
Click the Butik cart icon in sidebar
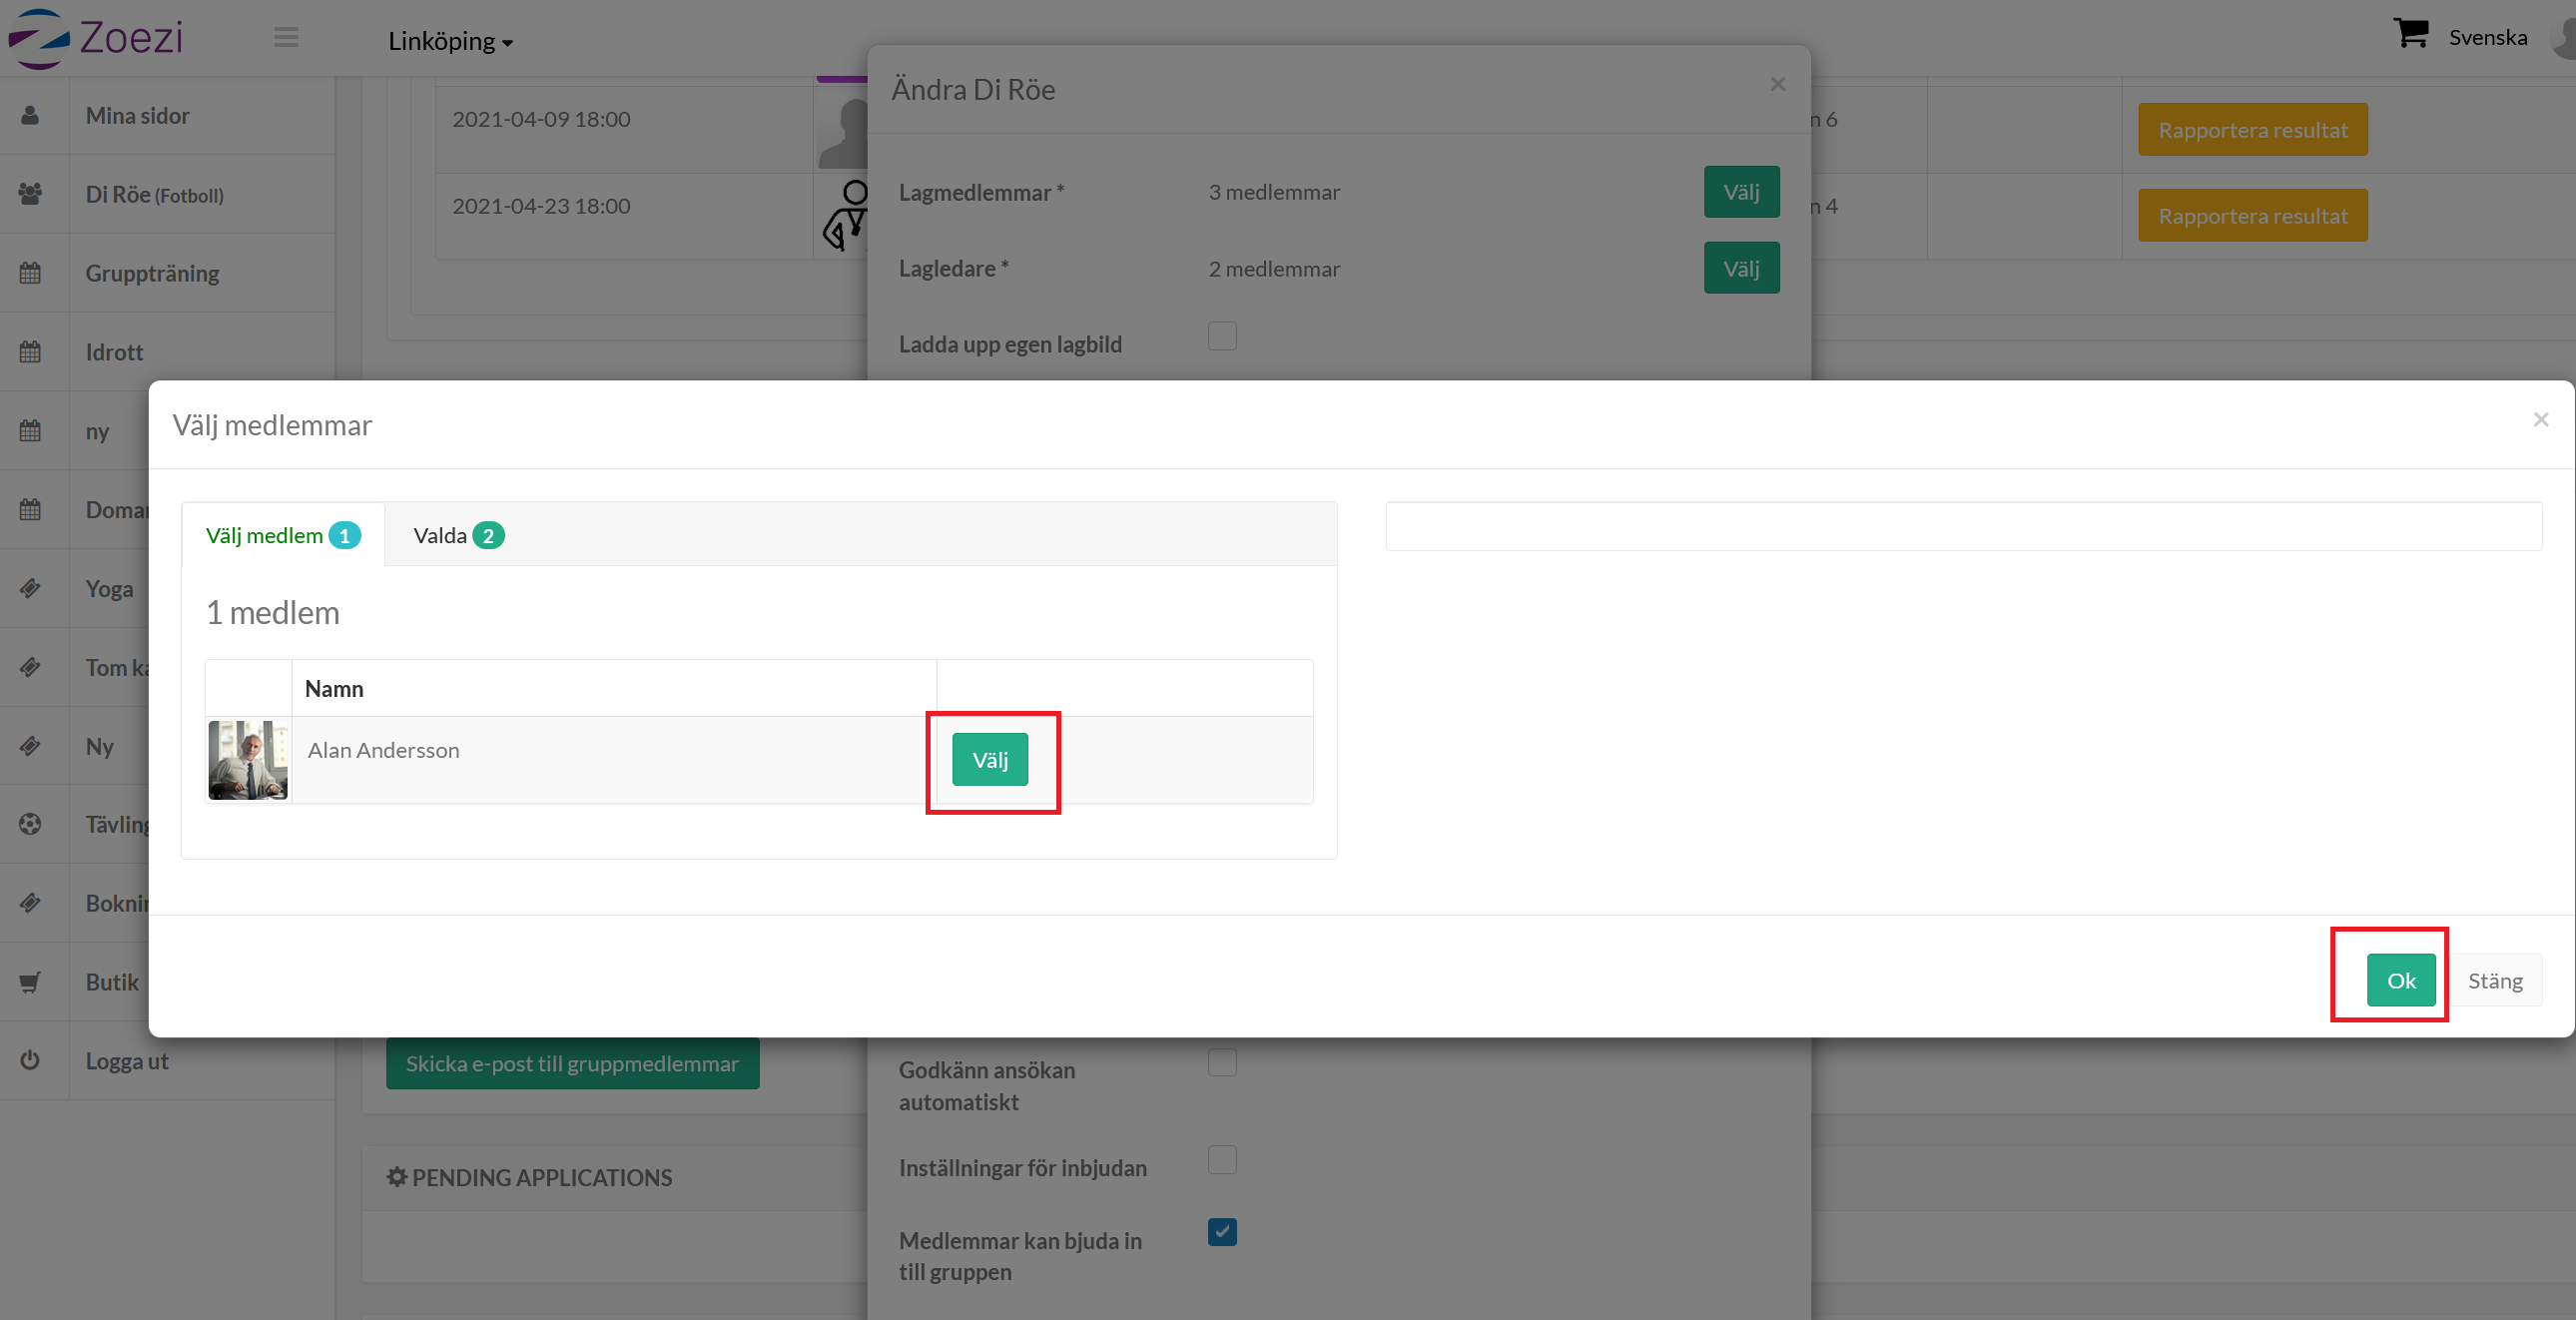(x=30, y=982)
